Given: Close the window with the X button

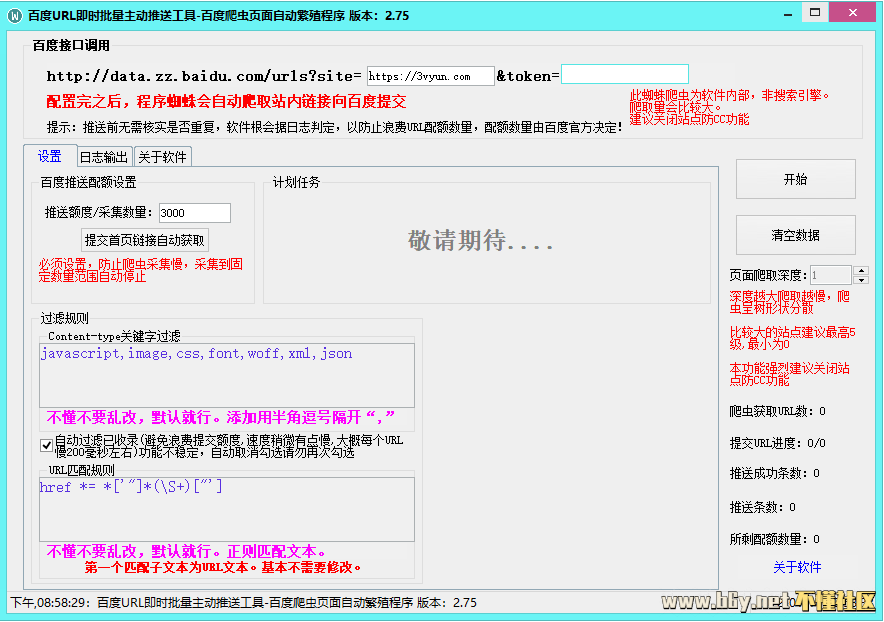Looking at the screenshot, I should pyautogui.click(x=852, y=12).
